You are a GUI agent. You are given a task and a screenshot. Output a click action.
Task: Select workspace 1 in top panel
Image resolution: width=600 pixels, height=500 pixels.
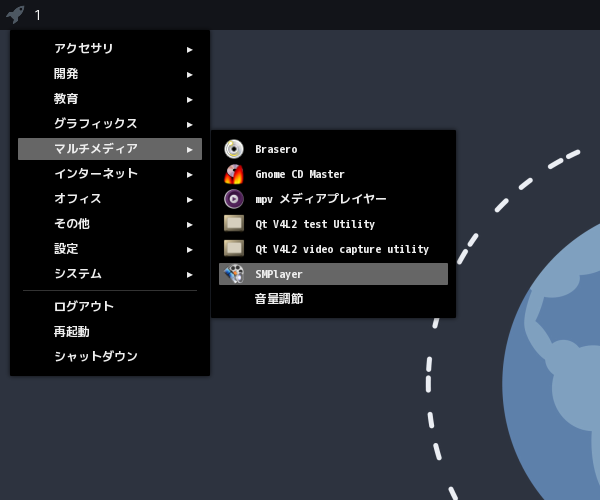tap(37, 15)
